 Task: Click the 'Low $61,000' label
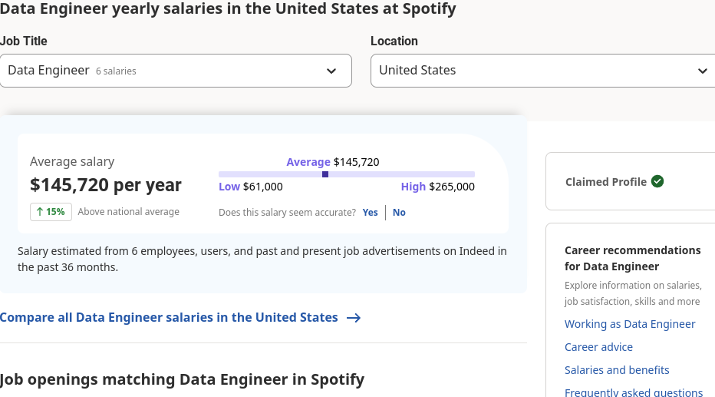[x=250, y=186]
